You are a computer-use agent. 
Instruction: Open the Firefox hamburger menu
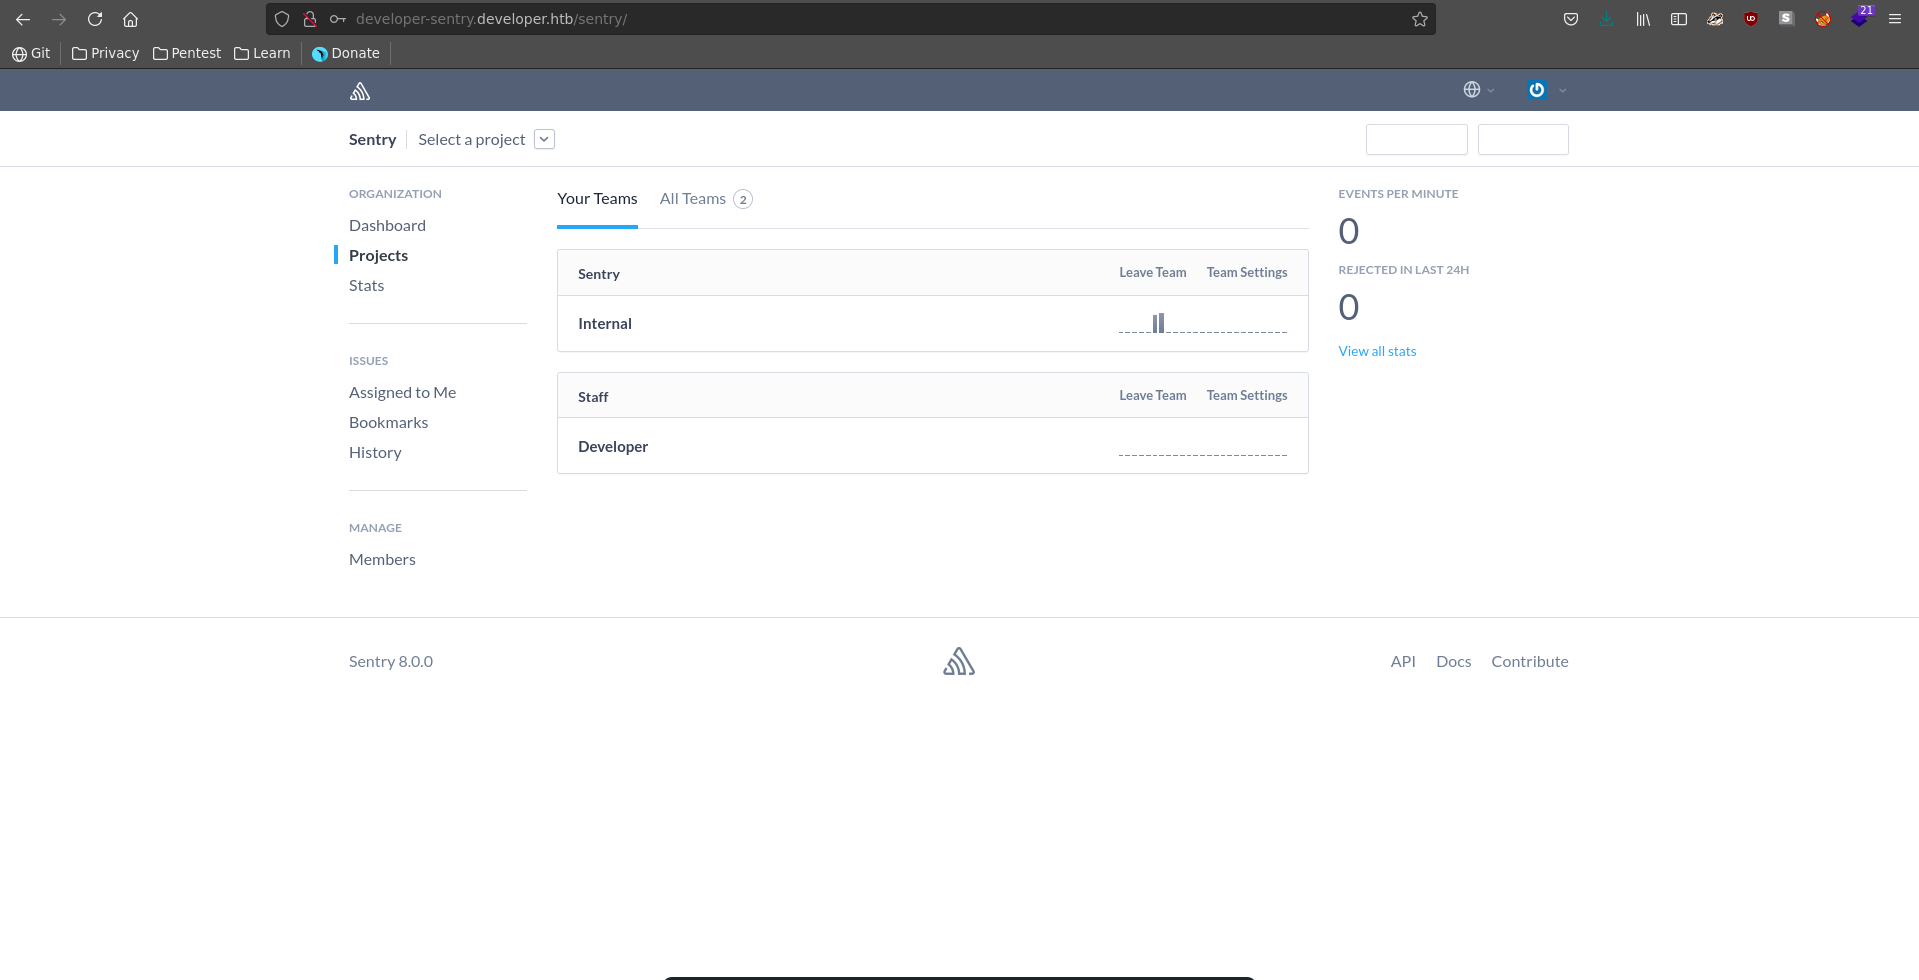pos(1894,19)
